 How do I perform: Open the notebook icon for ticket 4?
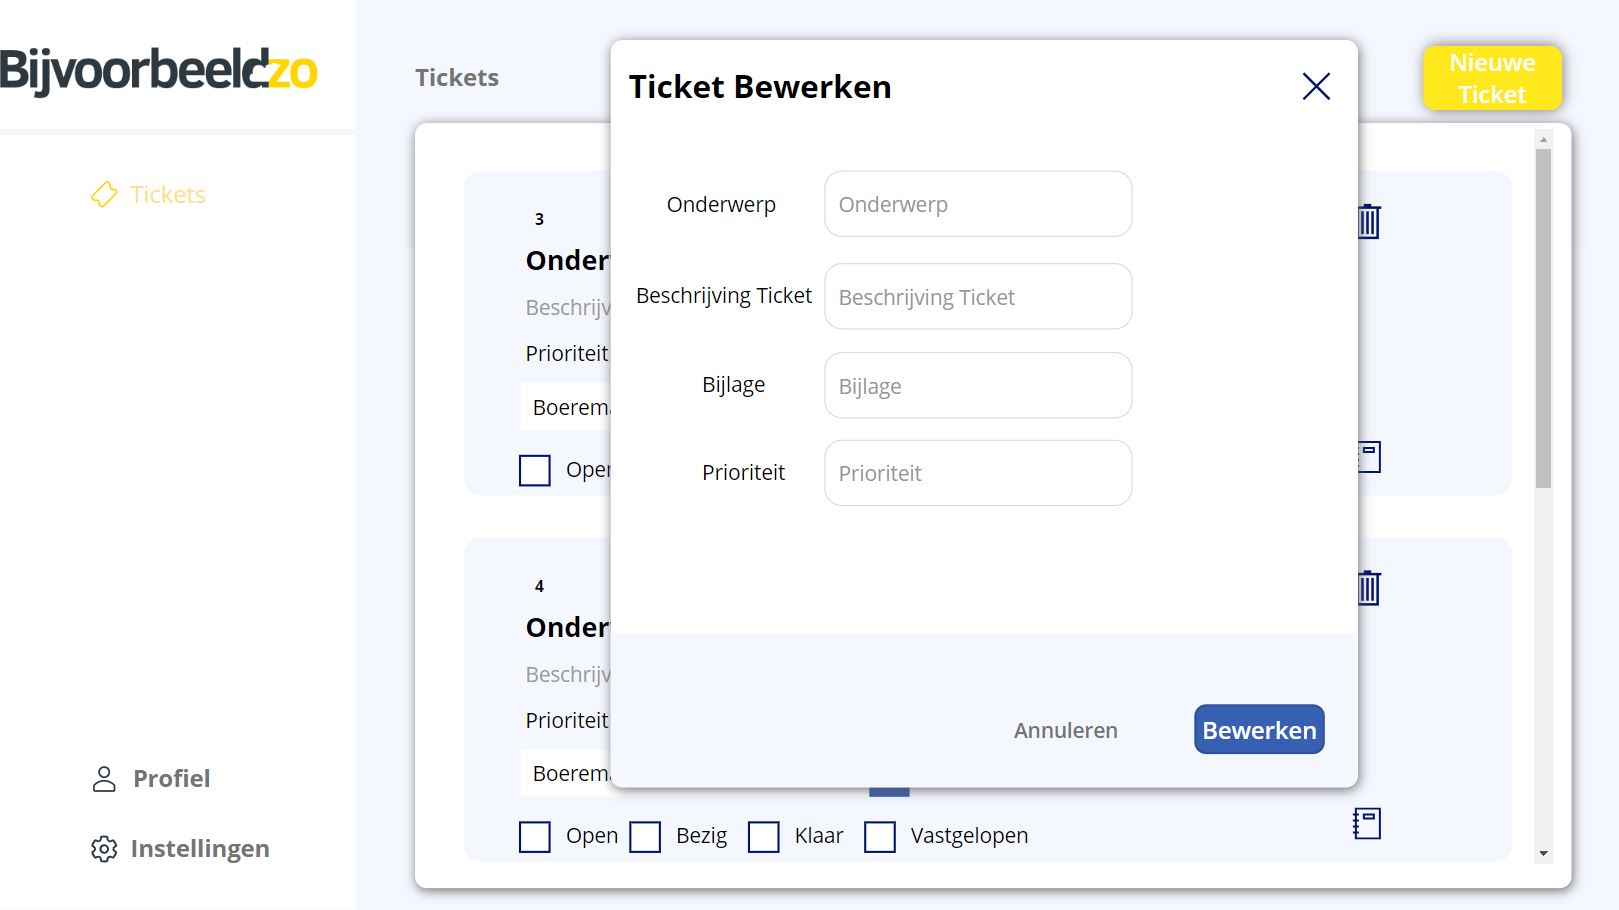(1366, 824)
